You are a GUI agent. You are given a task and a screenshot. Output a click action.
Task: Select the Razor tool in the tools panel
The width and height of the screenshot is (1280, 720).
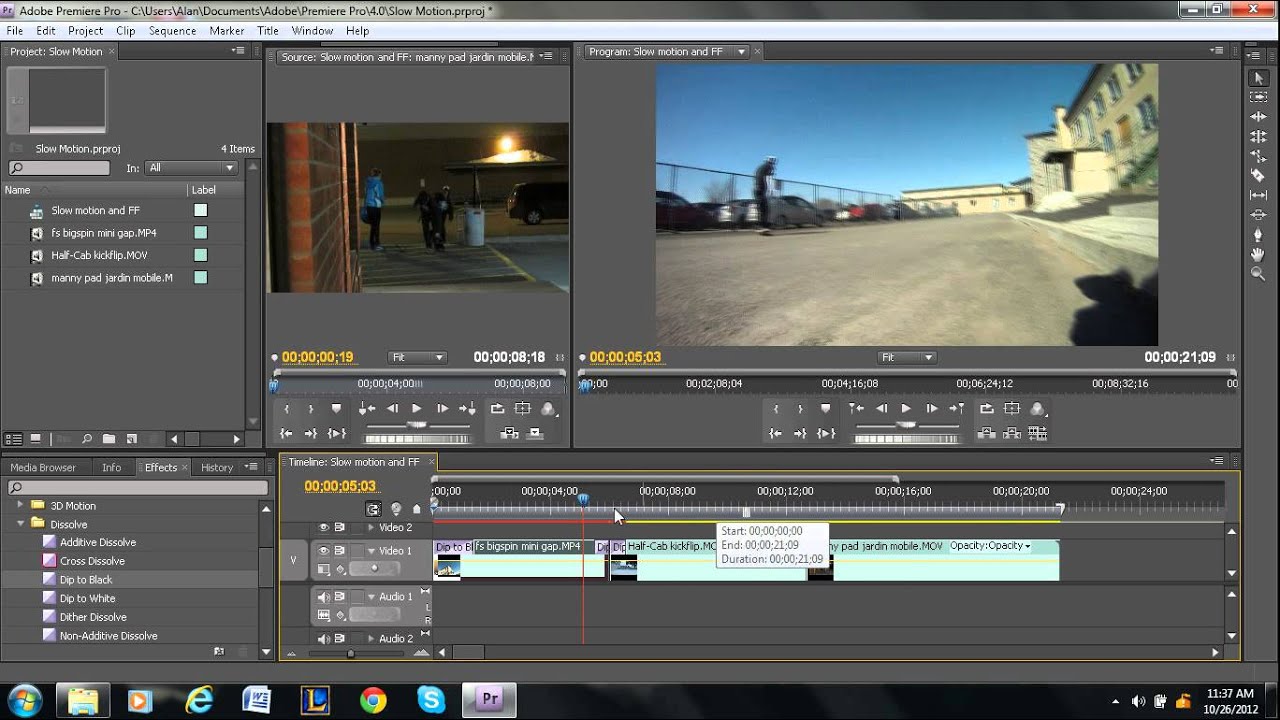point(1258,175)
